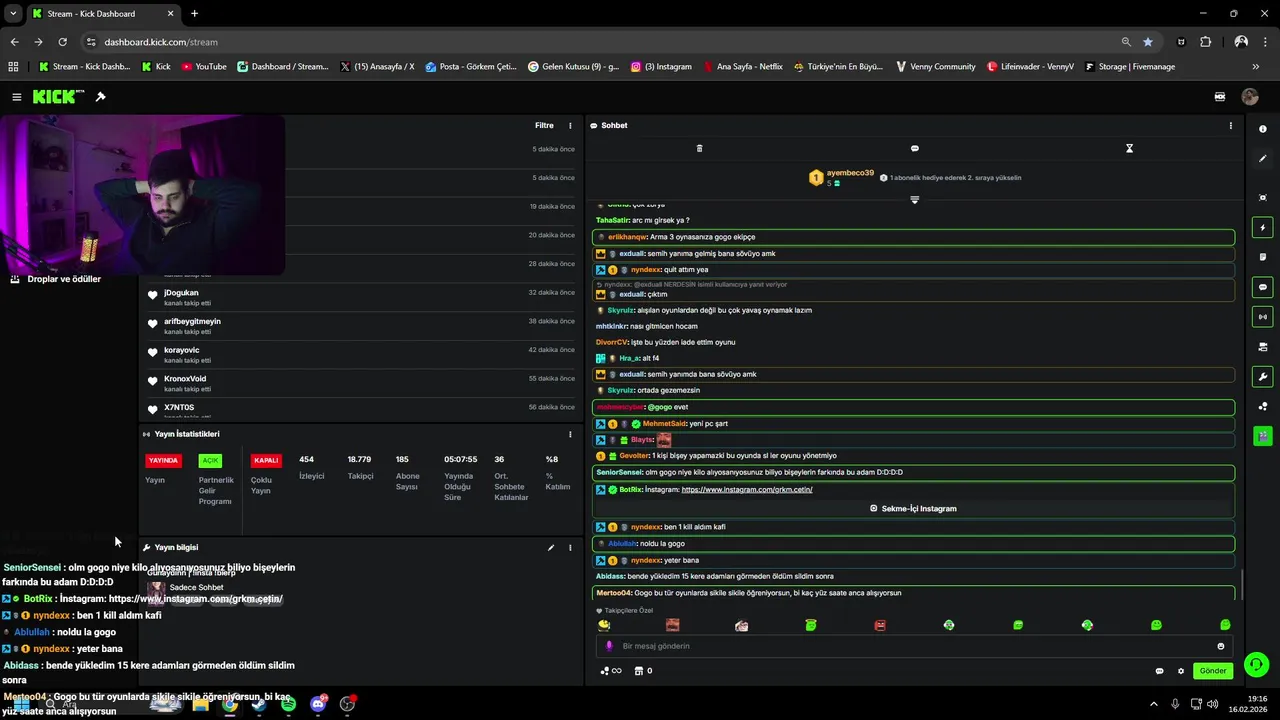Show the bookmarks overflow chevron
This screenshot has width=1280, height=720.
point(1256,67)
